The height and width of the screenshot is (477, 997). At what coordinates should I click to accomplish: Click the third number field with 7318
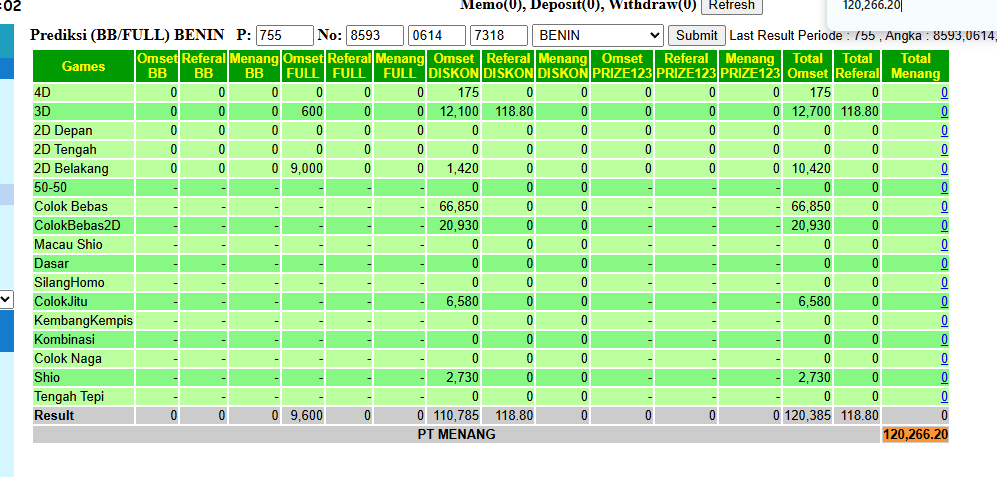tap(498, 35)
